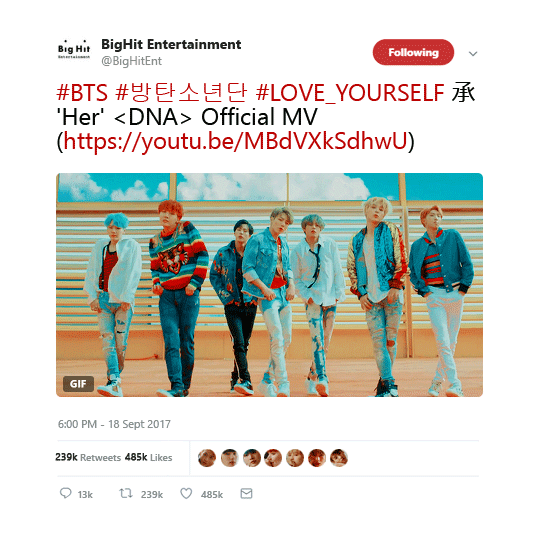Click the last liker avatar thumbnail
540x540 pixels.
pos(339,458)
